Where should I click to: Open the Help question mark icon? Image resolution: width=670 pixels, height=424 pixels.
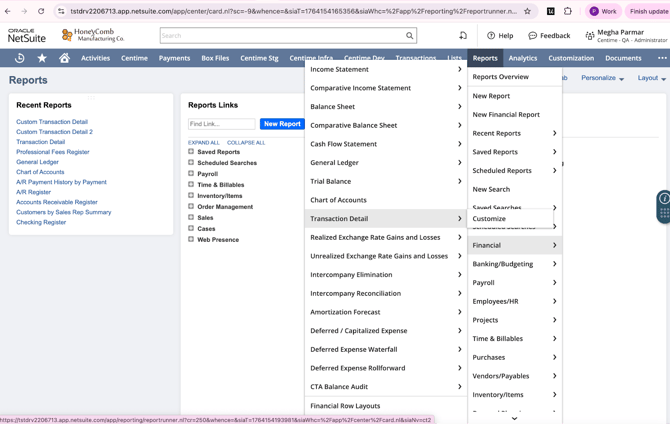click(491, 36)
